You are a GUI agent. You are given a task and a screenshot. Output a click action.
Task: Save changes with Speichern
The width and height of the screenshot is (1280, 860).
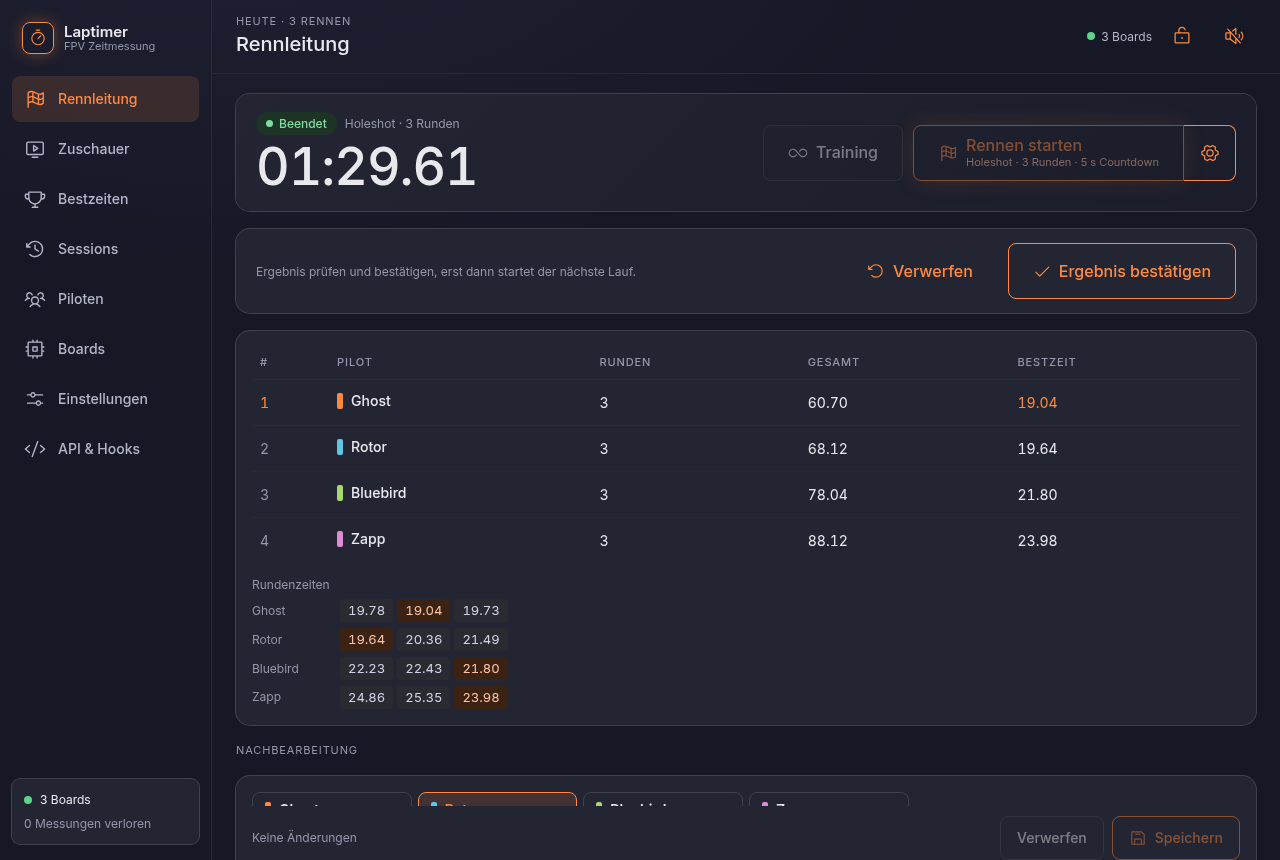1176,838
